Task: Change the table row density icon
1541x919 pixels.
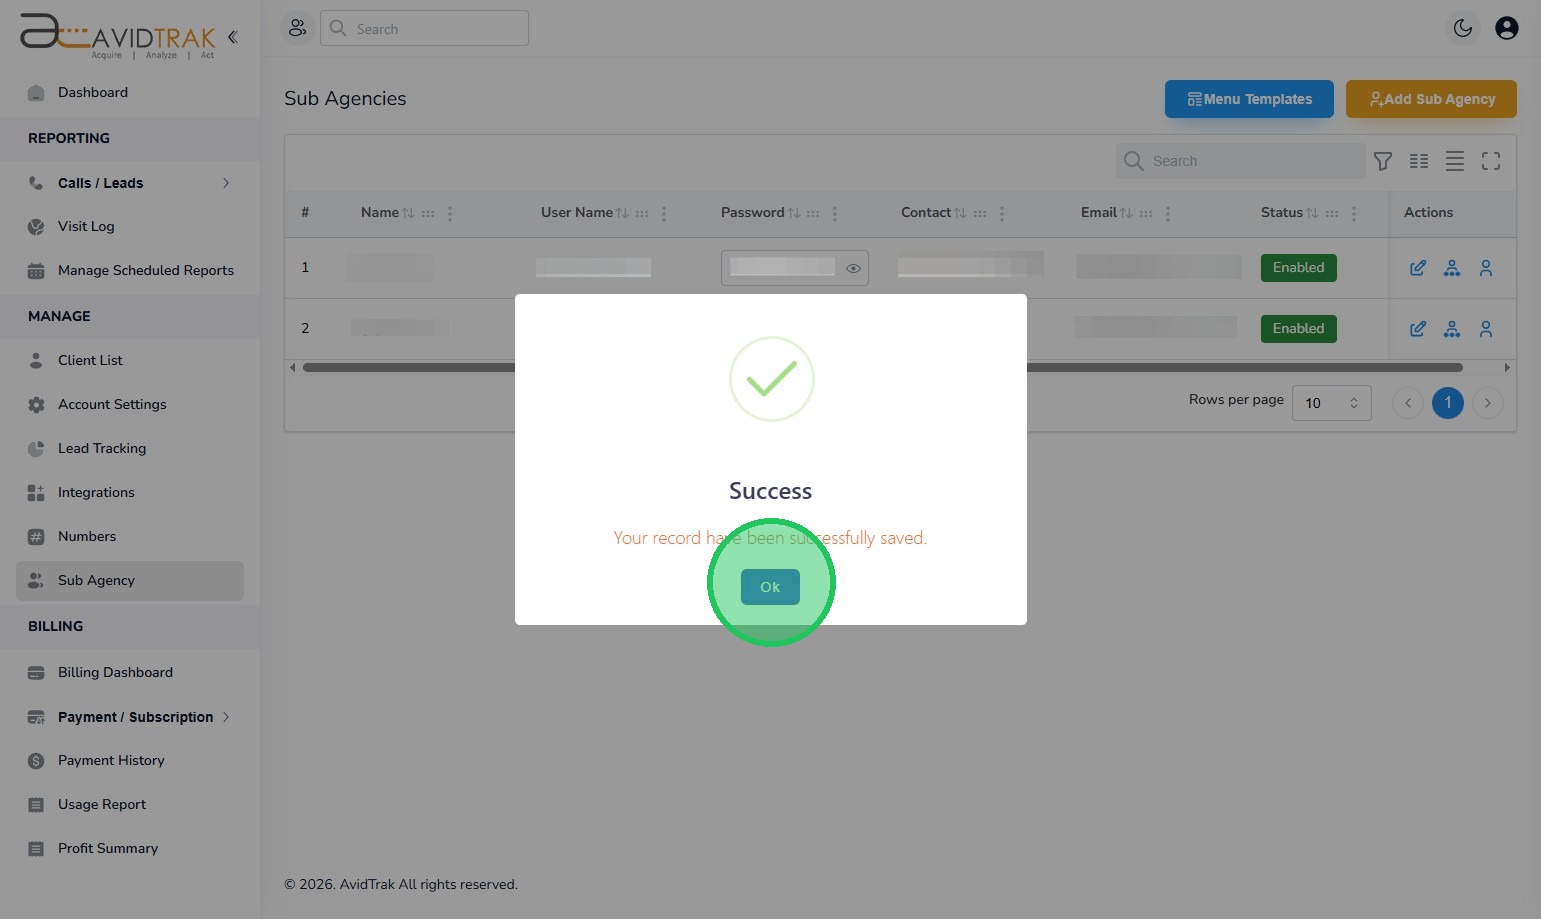Action: 1455,161
